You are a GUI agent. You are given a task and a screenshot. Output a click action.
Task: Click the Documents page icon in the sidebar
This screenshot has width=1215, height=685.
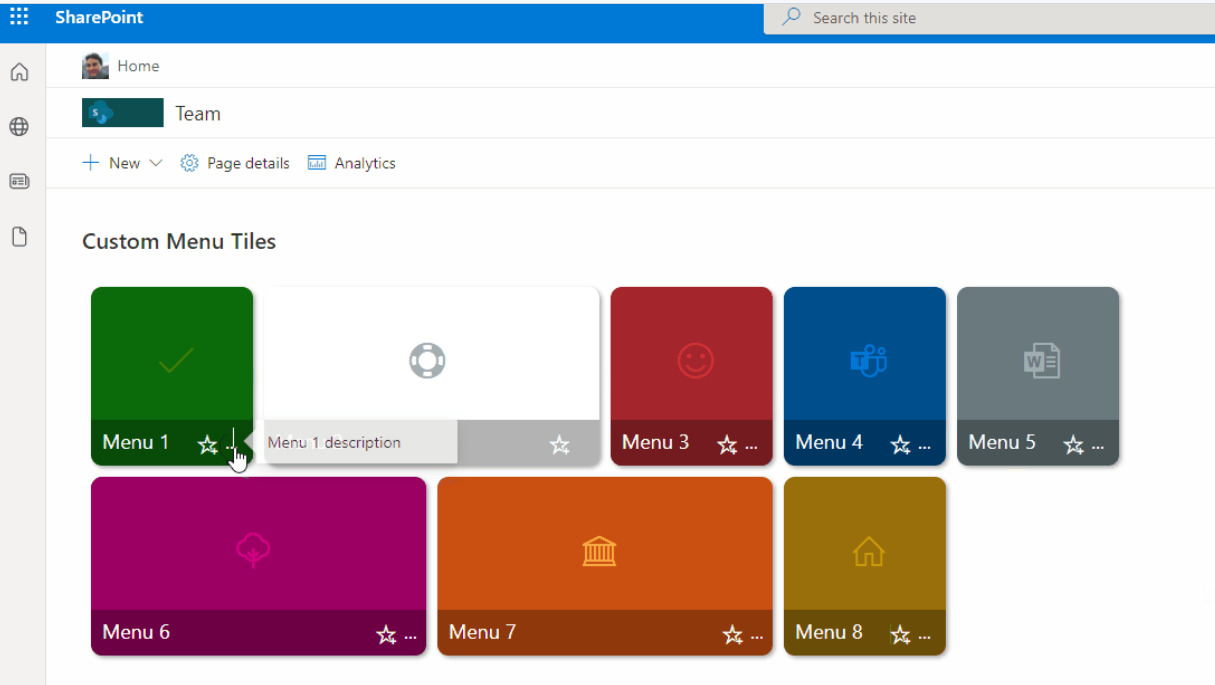point(19,236)
